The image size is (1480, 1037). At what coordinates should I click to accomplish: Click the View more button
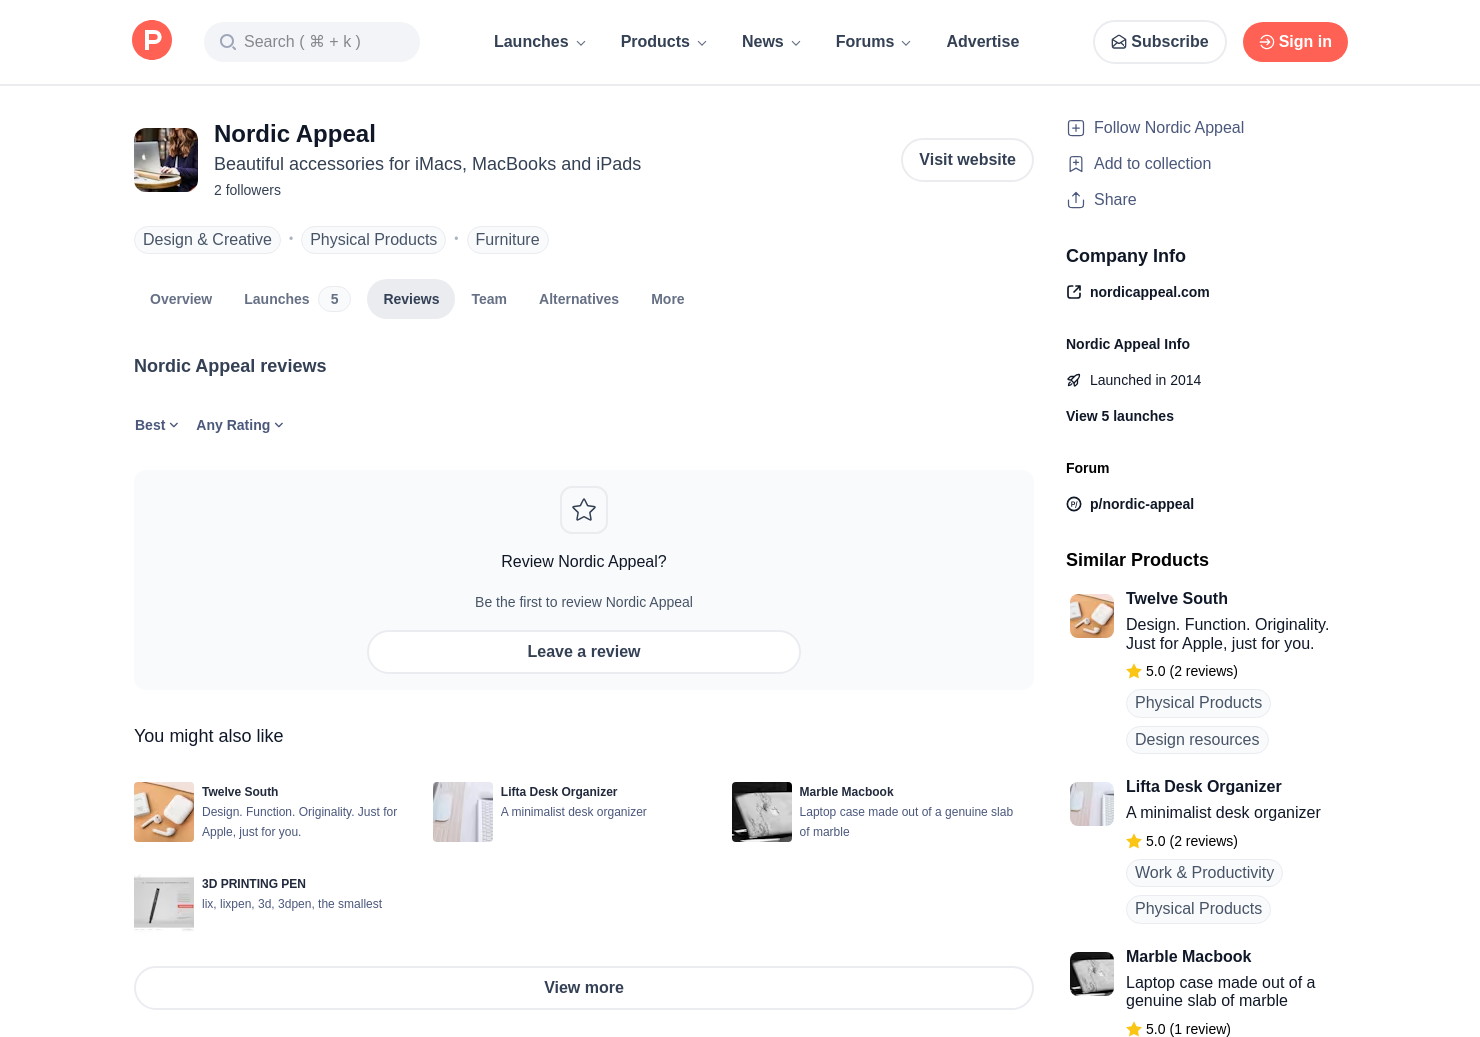(584, 988)
